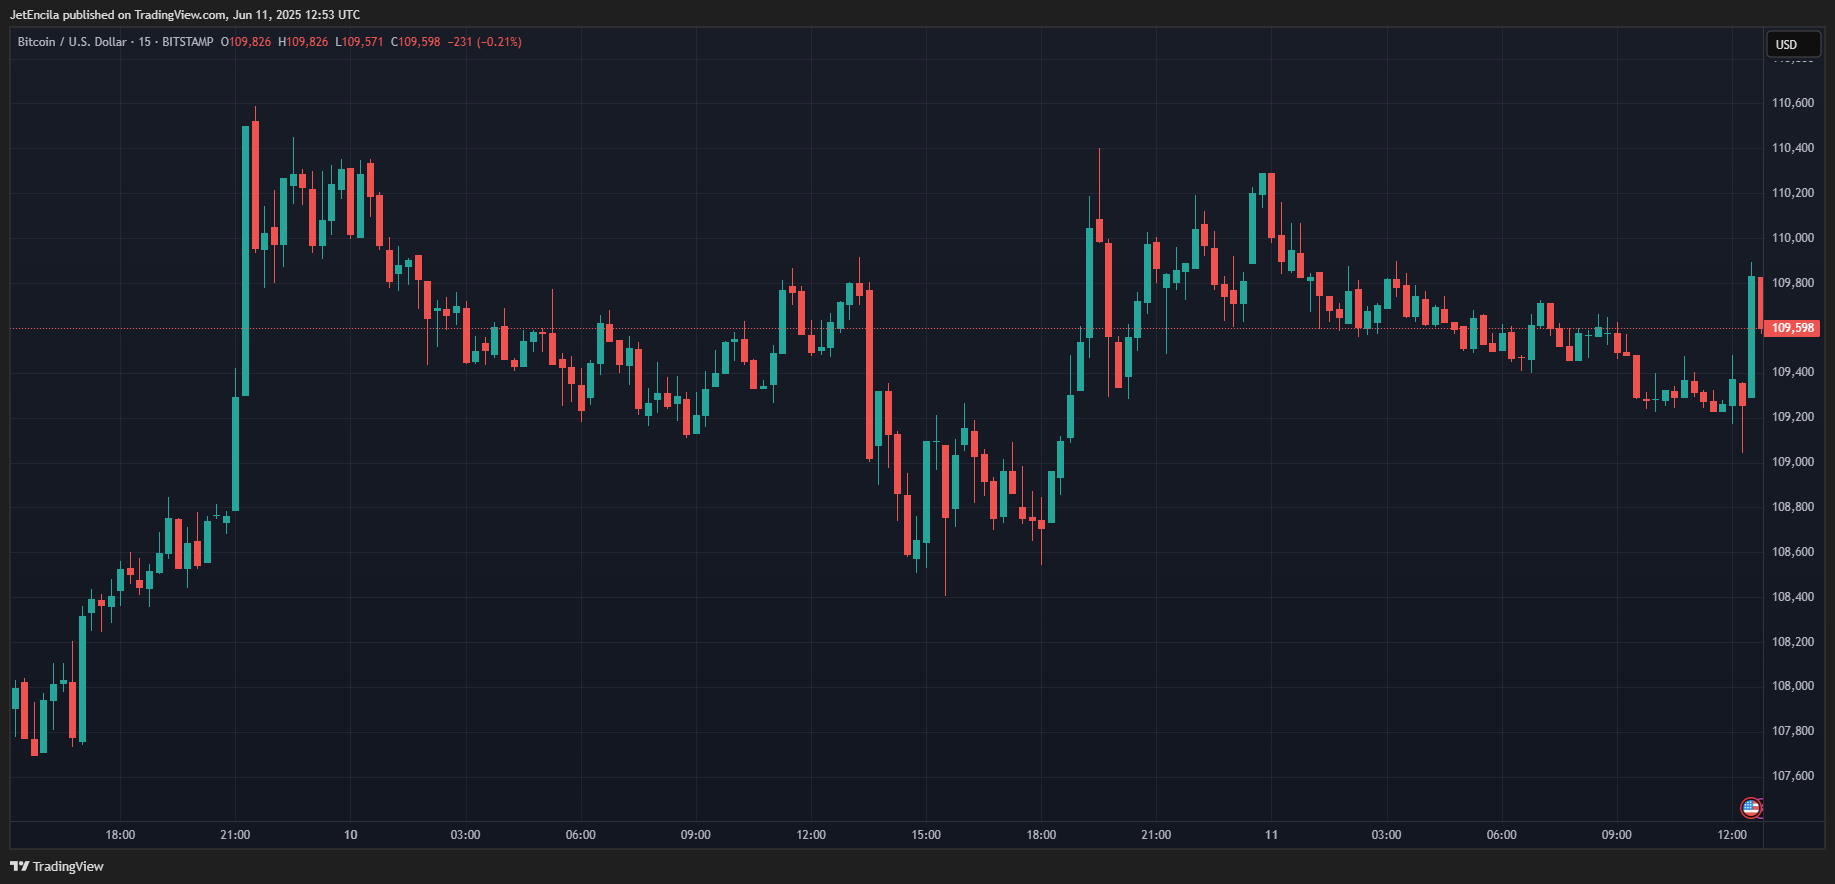Click the 108,600 price axis label
This screenshot has width=1835, height=884.
click(x=1793, y=552)
